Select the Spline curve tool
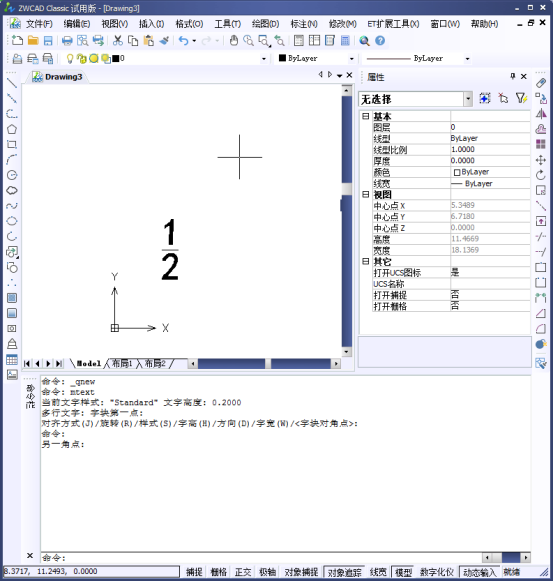The width and height of the screenshot is (554, 582). tap(12, 206)
